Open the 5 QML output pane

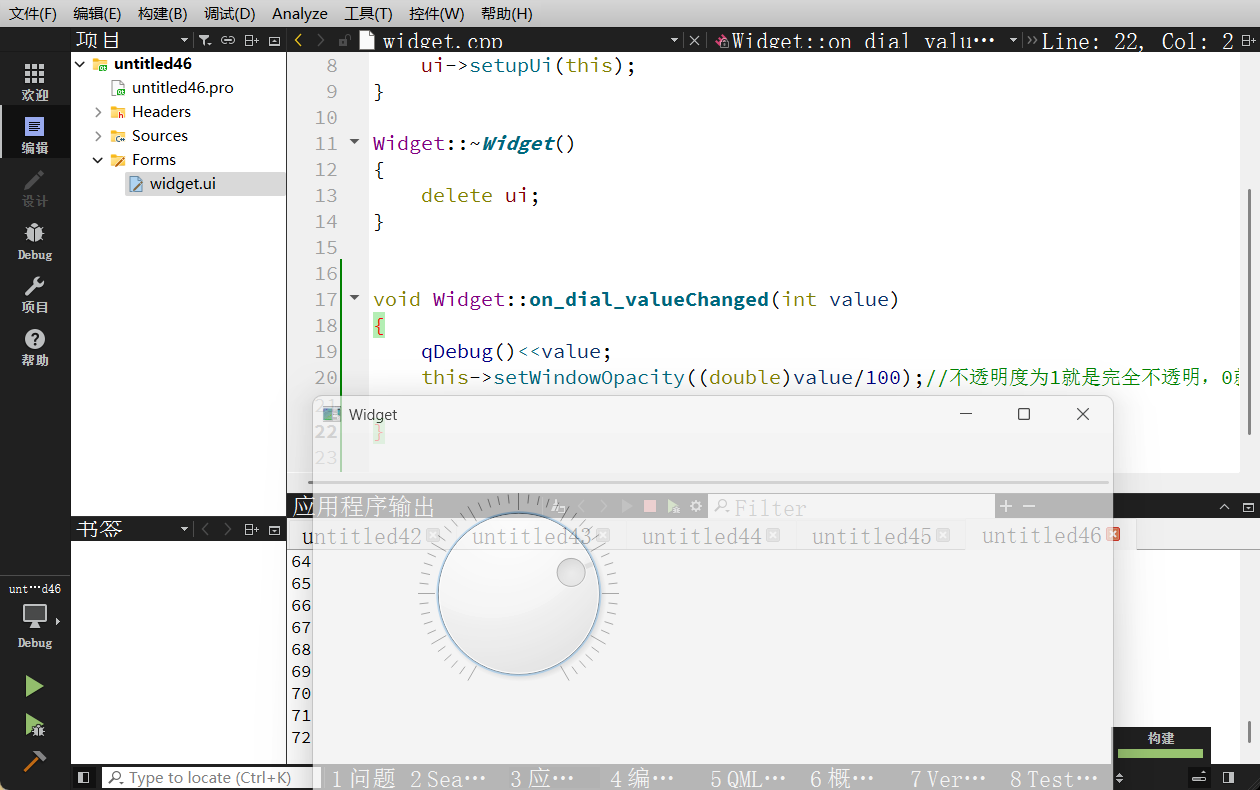[x=748, y=778]
